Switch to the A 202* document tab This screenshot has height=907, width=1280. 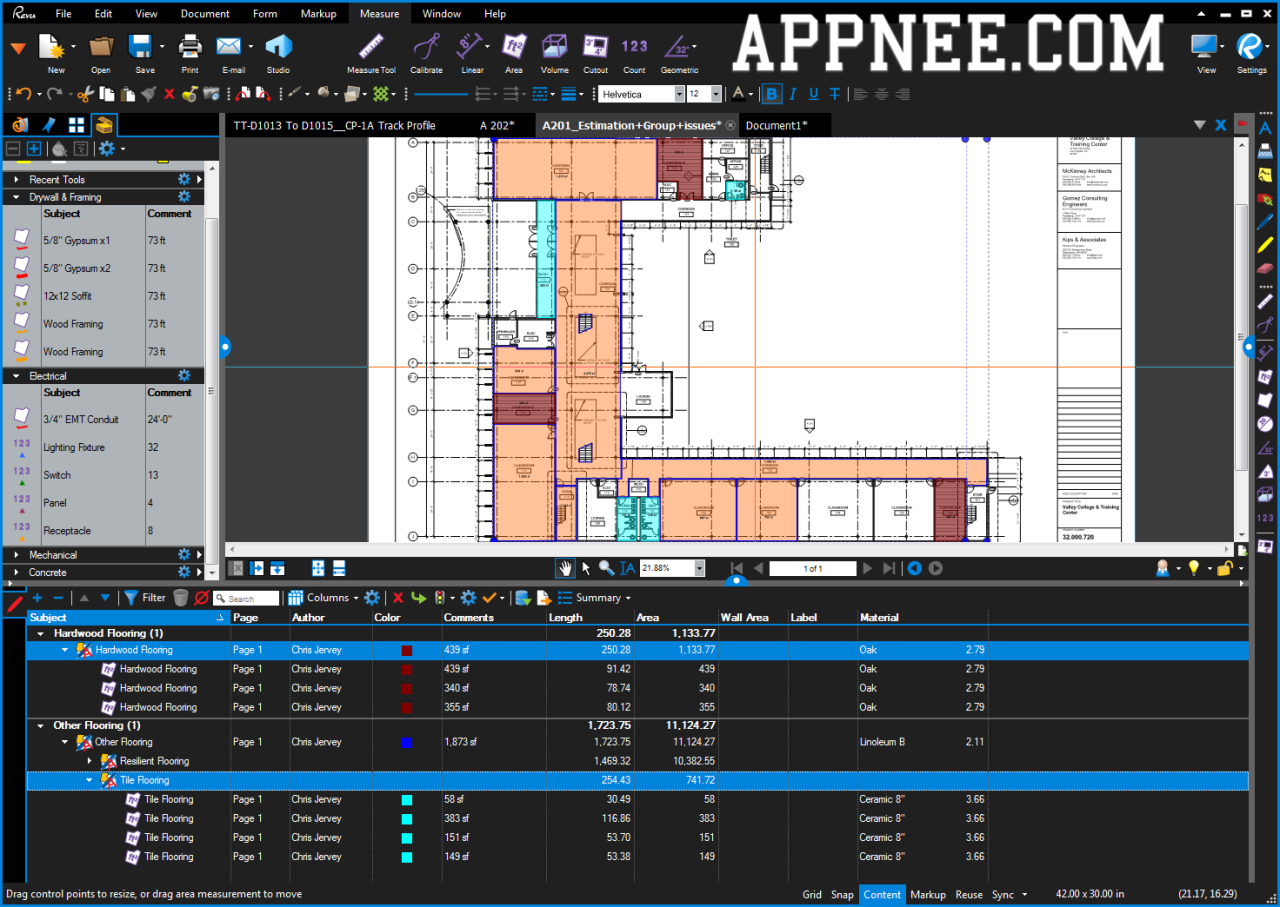coord(497,125)
